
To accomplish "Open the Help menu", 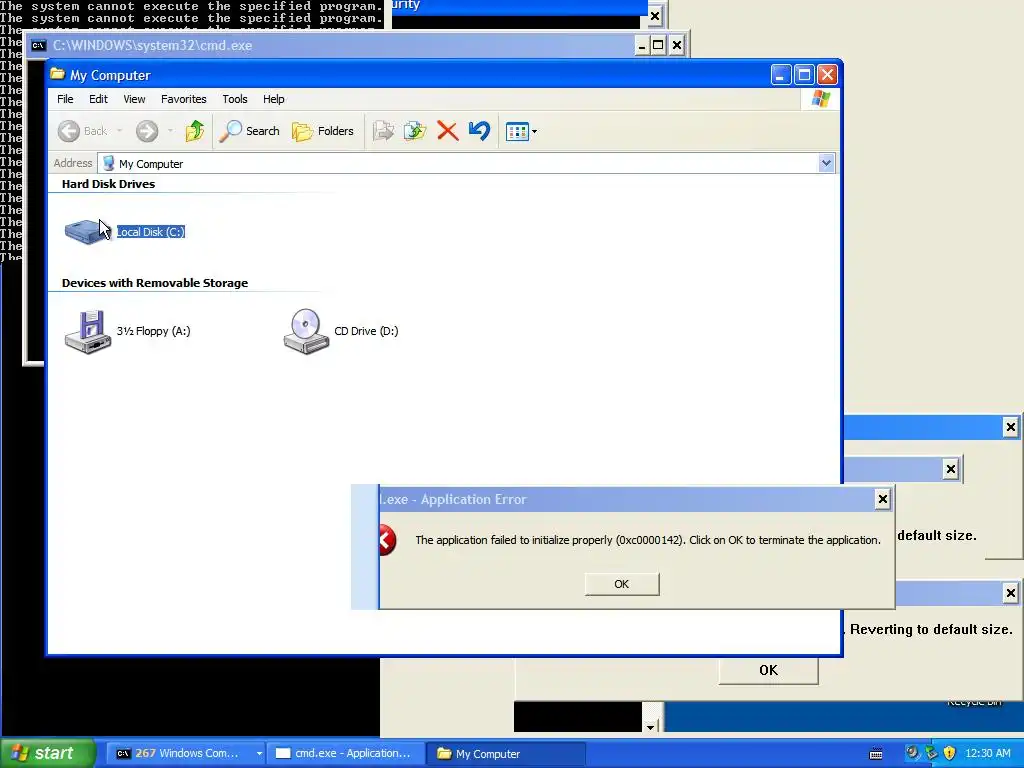I will 274,99.
